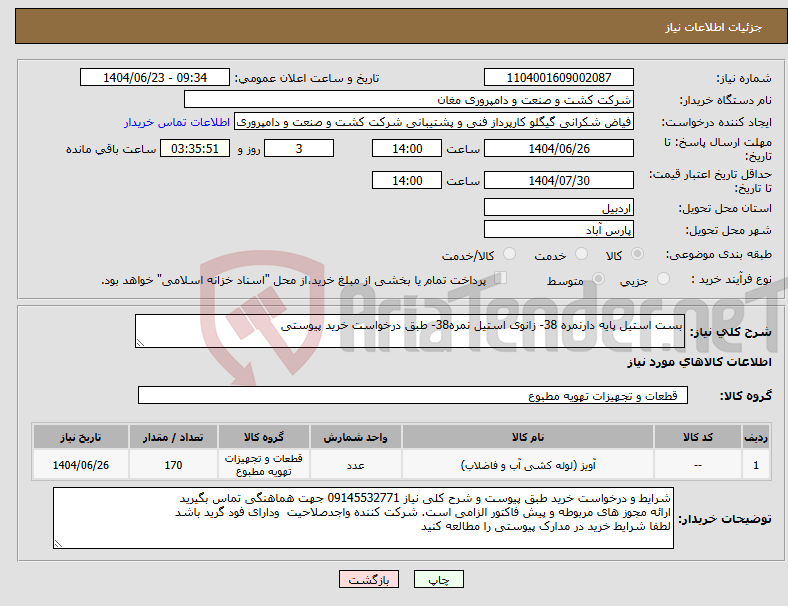Click the resize handle of شرح کلی نیاز box

(140, 343)
